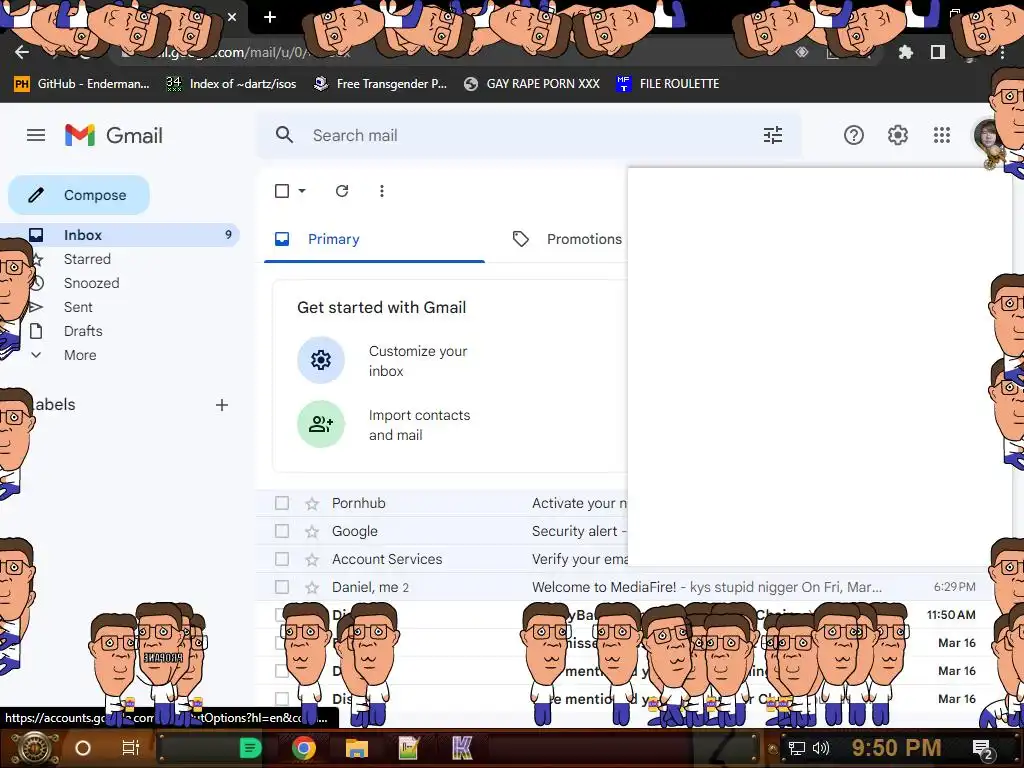Screen dimensions: 1024x768
Task: Open the Google apps grid
Action: [942, 135]
